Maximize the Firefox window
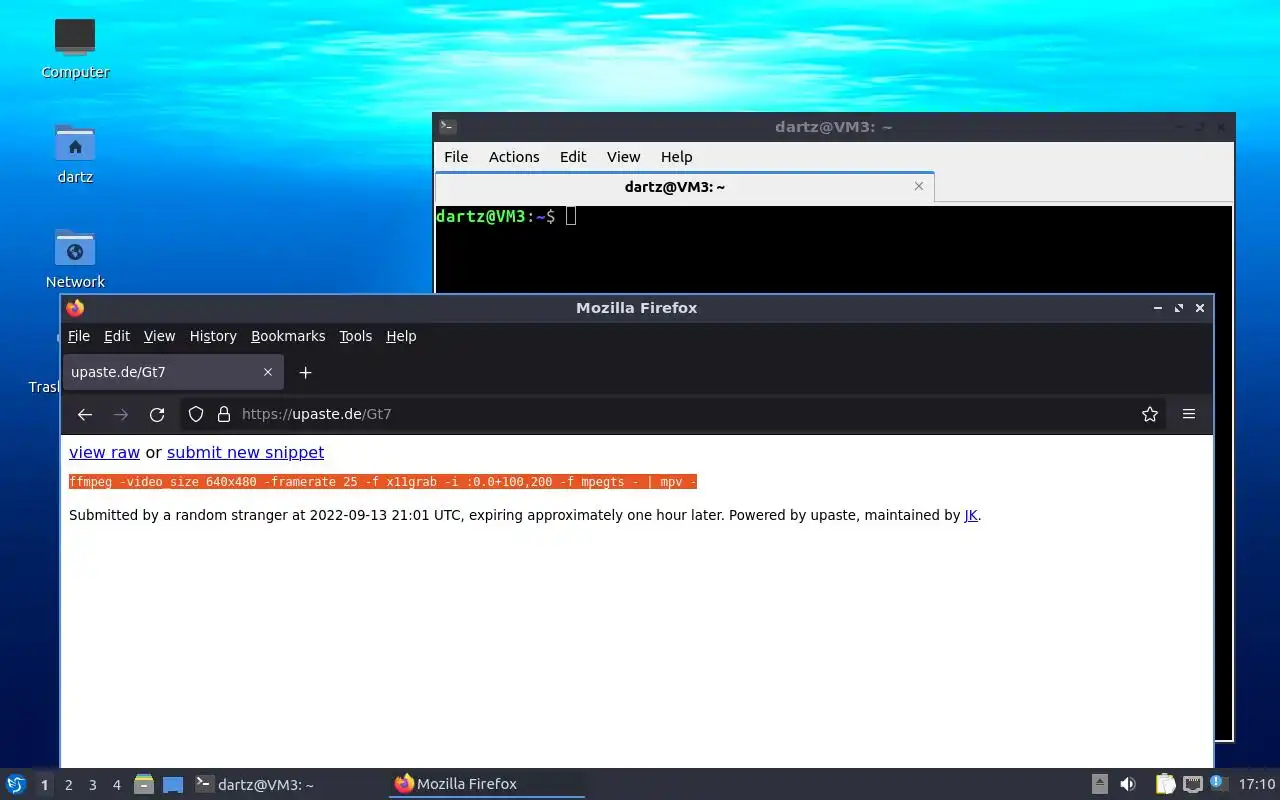 [x=1179, y=308]
